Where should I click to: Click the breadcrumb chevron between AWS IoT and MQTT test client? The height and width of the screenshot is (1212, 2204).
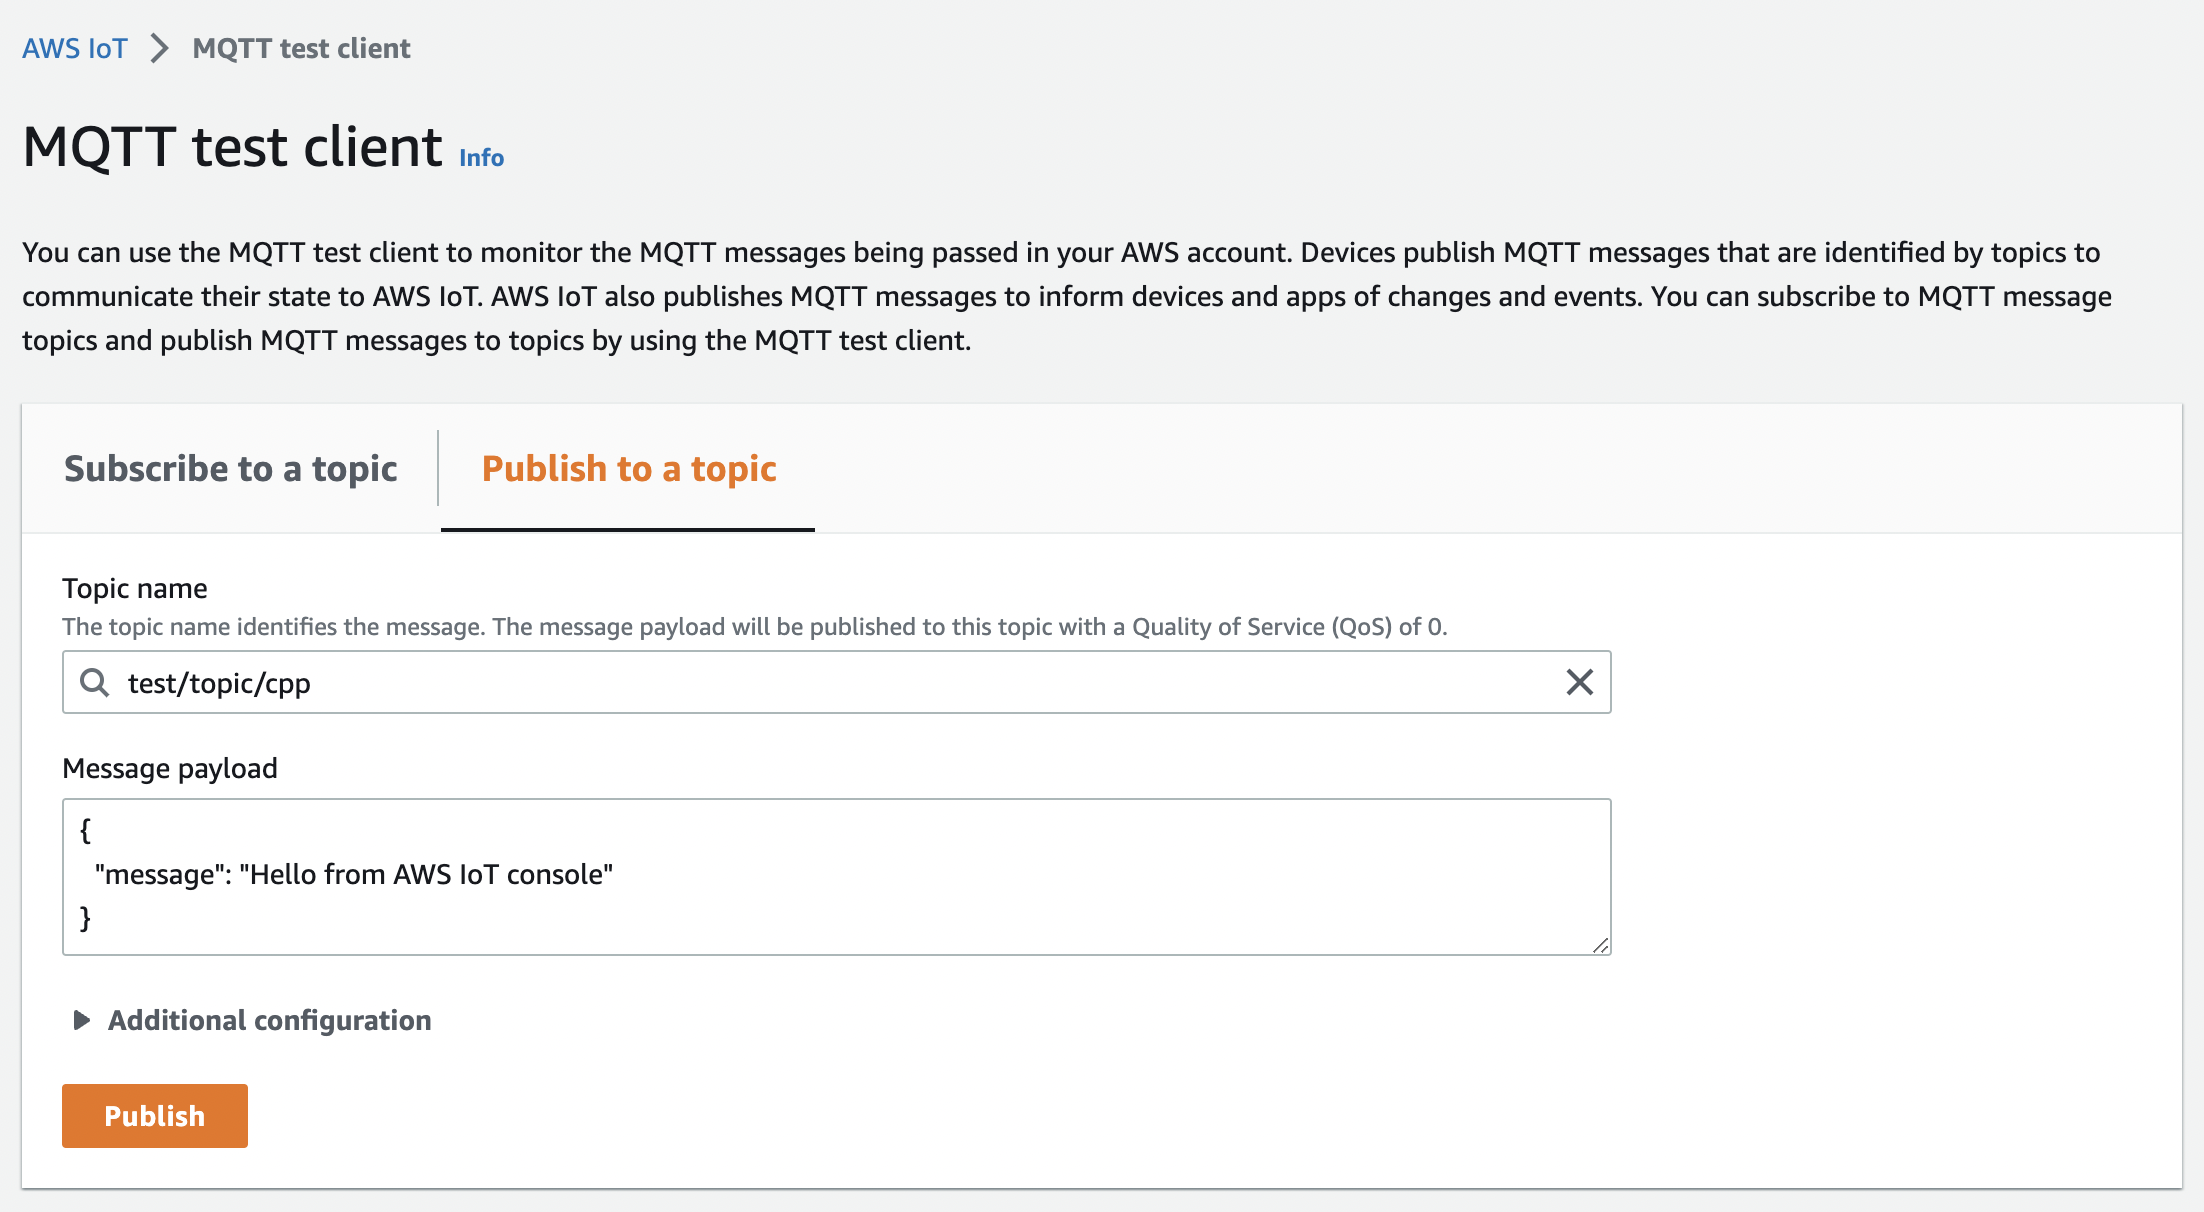pyautogui.click(x=158, y=48)
